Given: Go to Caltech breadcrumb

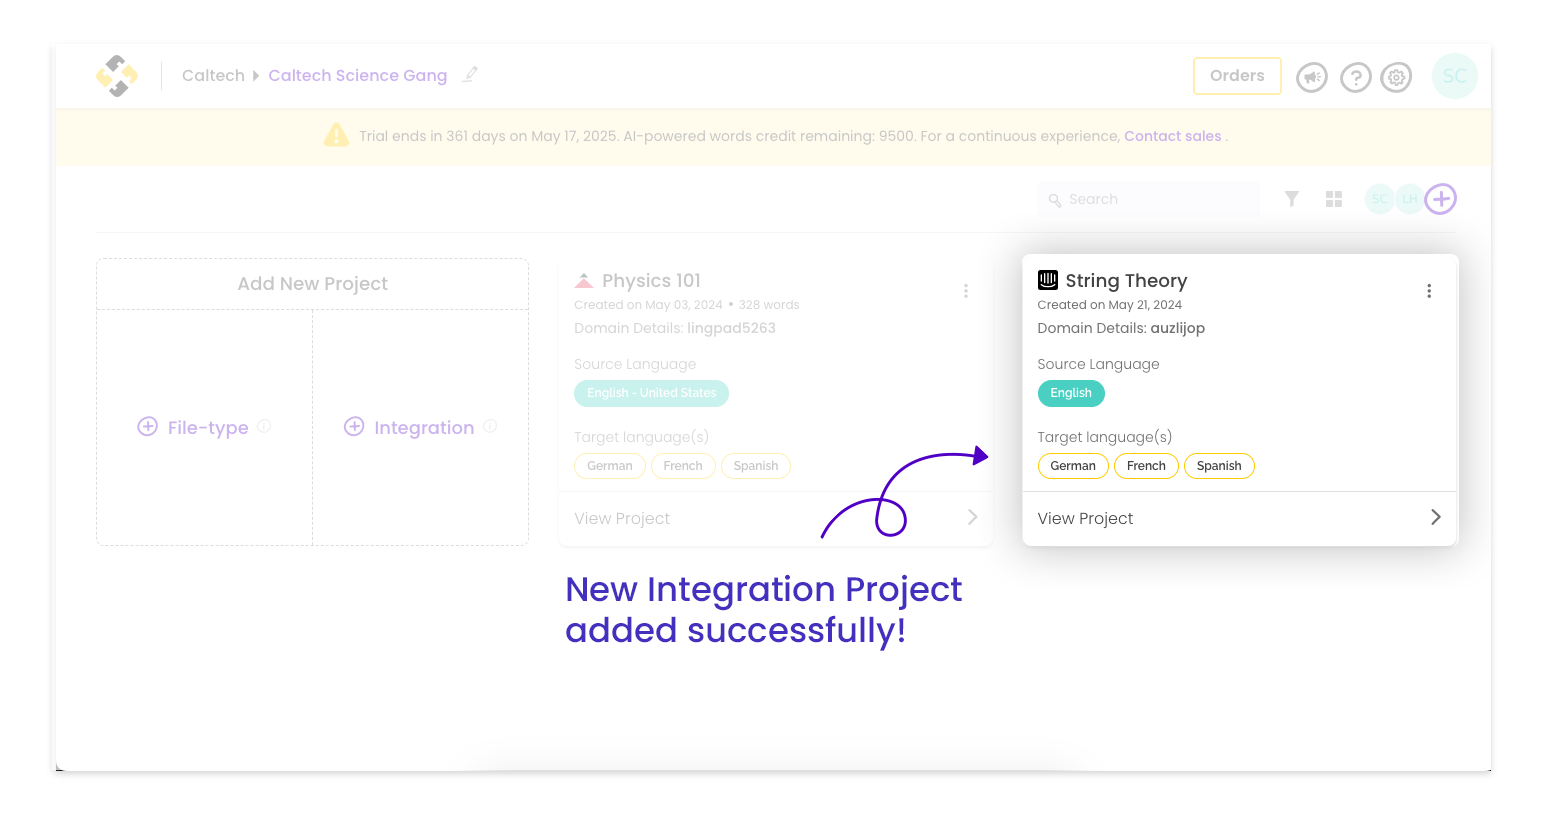Looking at the screenshot, I should (x=213, y=75).
